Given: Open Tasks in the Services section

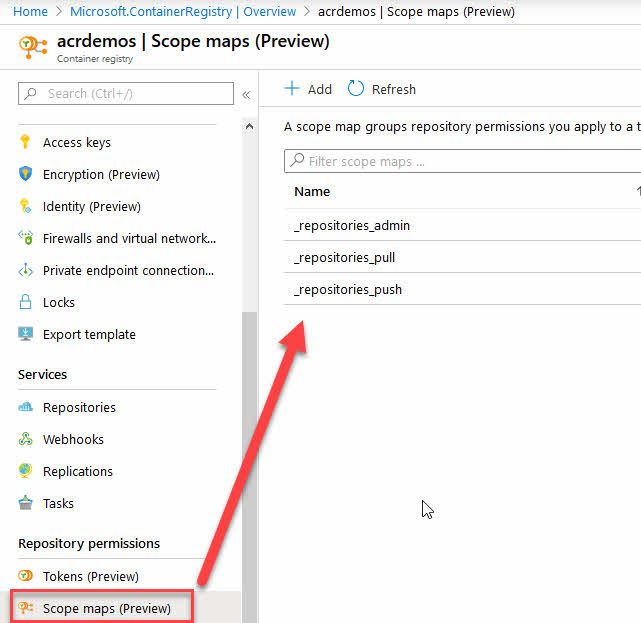Looking at the screenshot, I should 58,503.
